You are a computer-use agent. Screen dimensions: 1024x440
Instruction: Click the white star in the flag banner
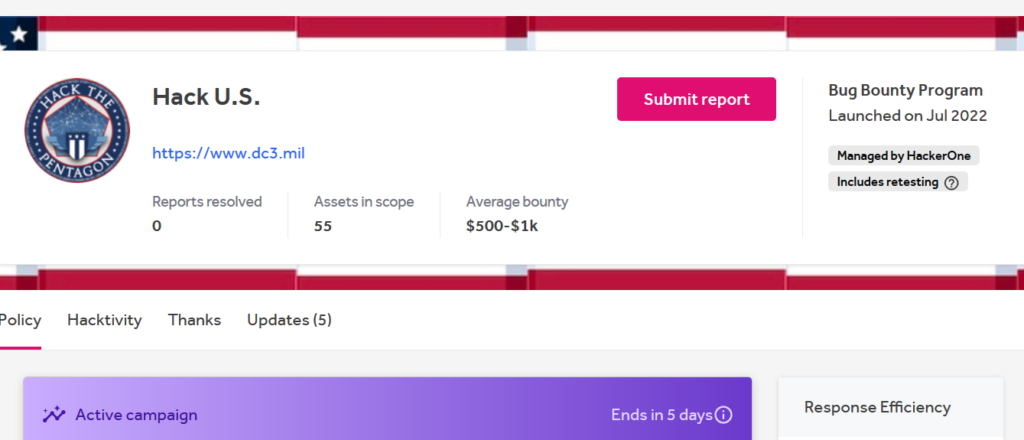click(18, 35)
